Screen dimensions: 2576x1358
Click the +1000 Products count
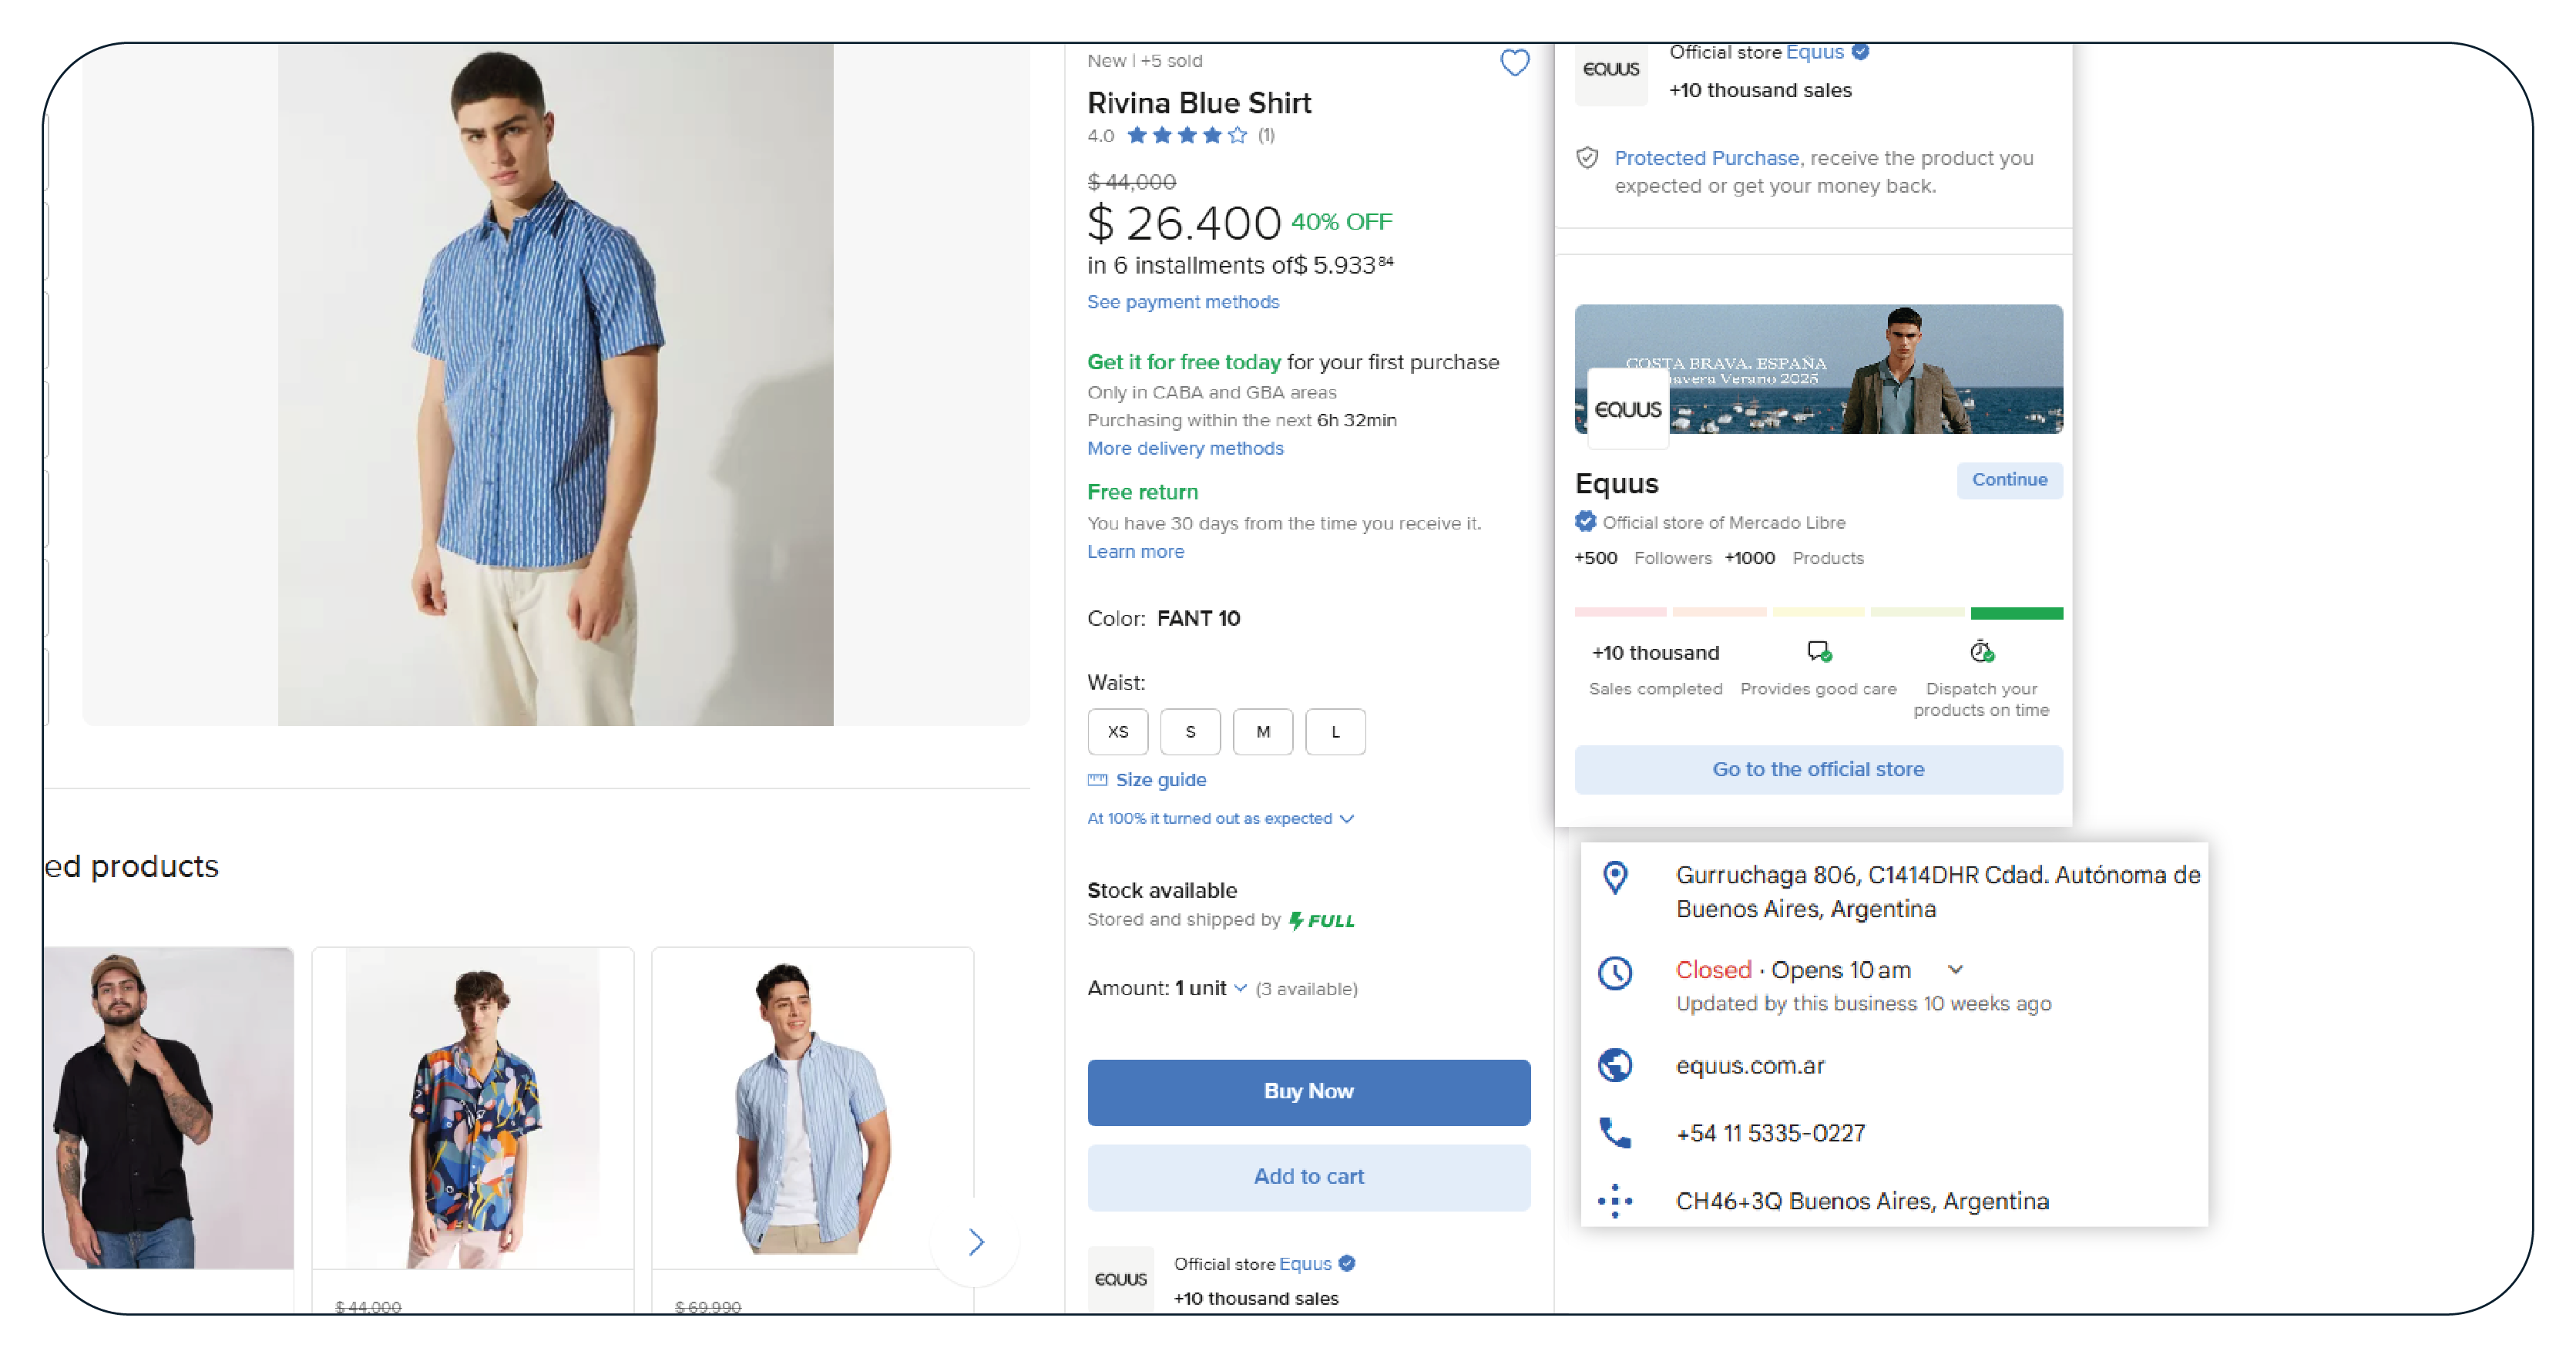[1793, 558]
